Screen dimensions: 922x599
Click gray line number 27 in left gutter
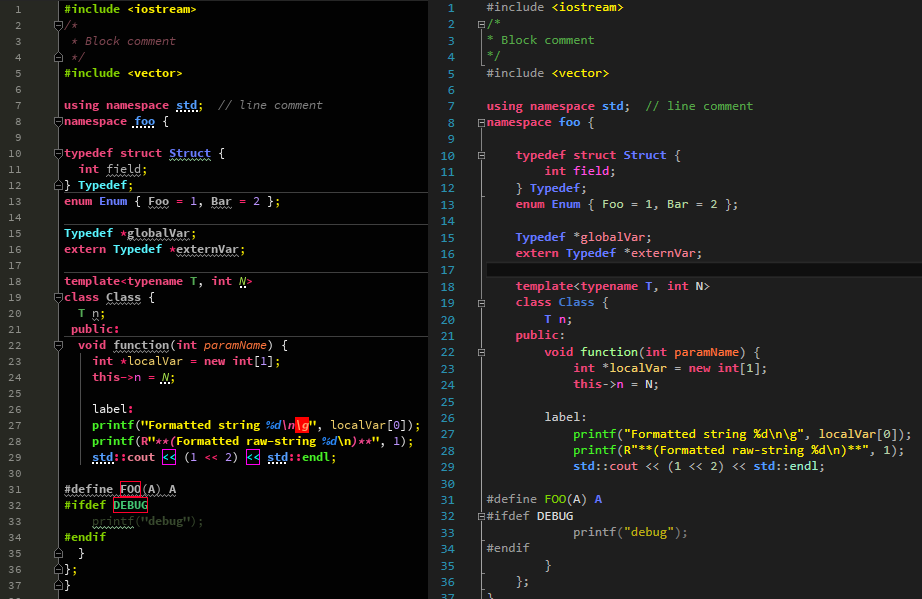point(15,426)
